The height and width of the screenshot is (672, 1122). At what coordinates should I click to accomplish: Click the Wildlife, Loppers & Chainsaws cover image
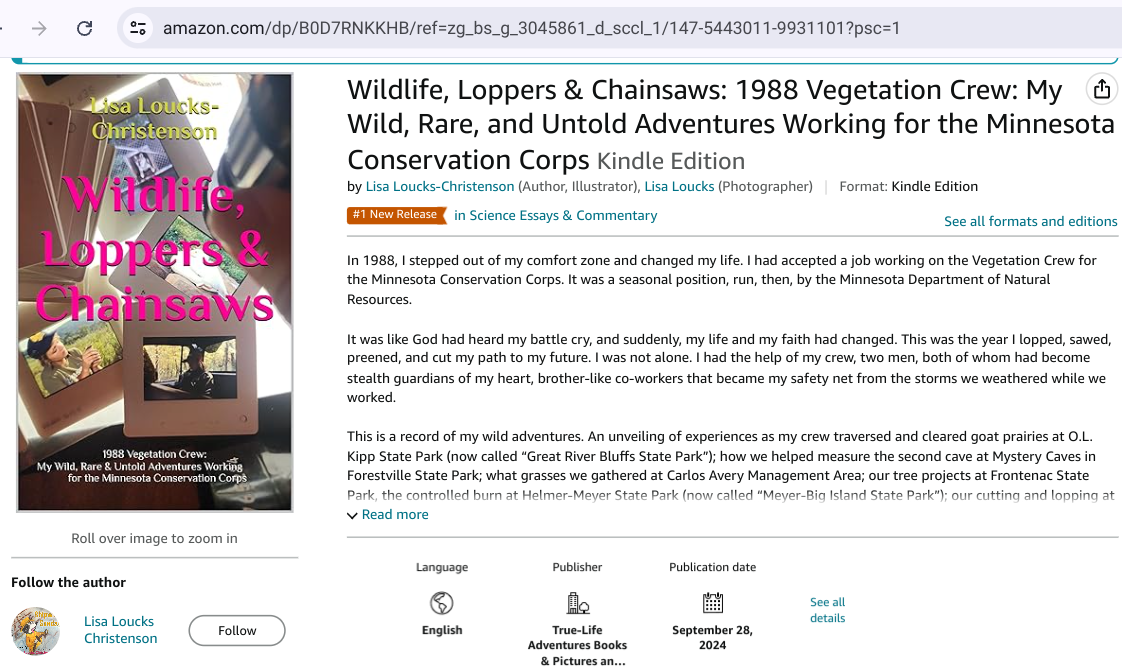[153, 290]
